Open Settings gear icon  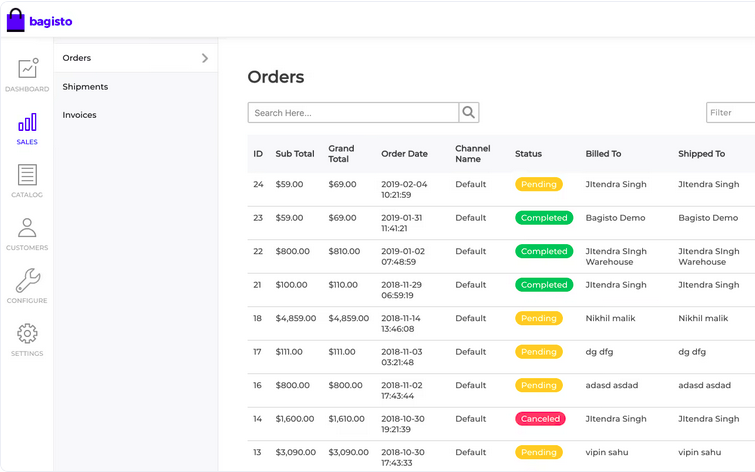coord(27,334)
